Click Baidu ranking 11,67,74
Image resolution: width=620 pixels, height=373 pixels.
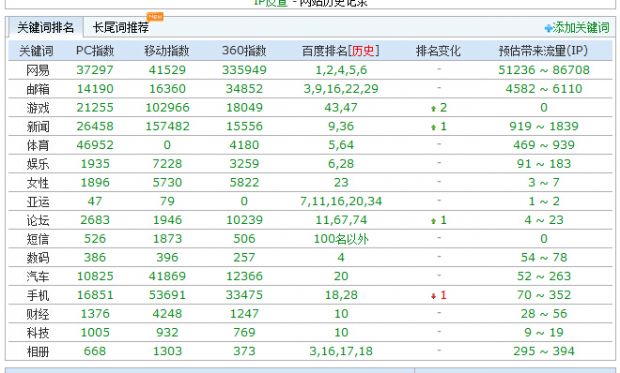pyautogui.click(x=341, y=220)
